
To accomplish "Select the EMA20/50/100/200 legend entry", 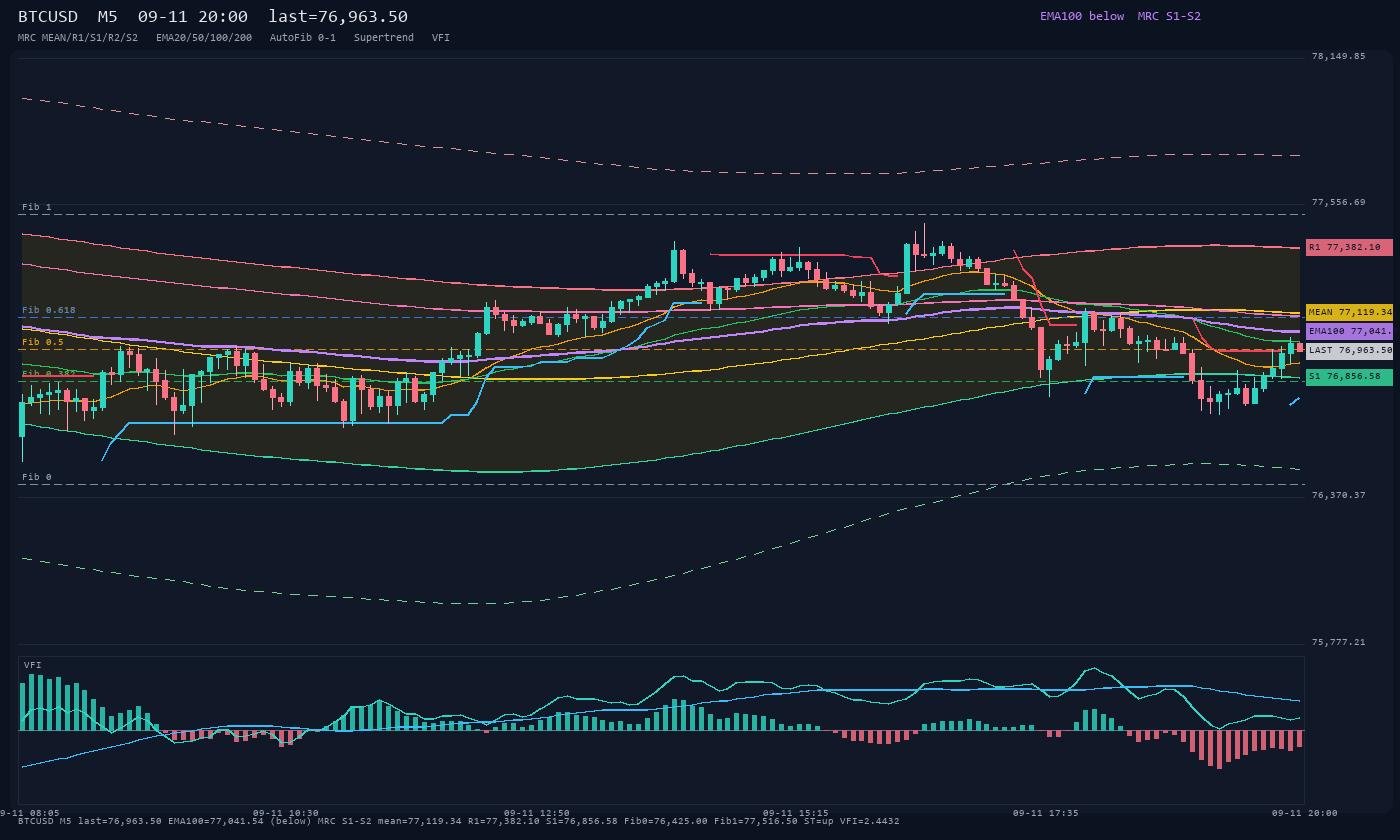I will click(204, 37).
